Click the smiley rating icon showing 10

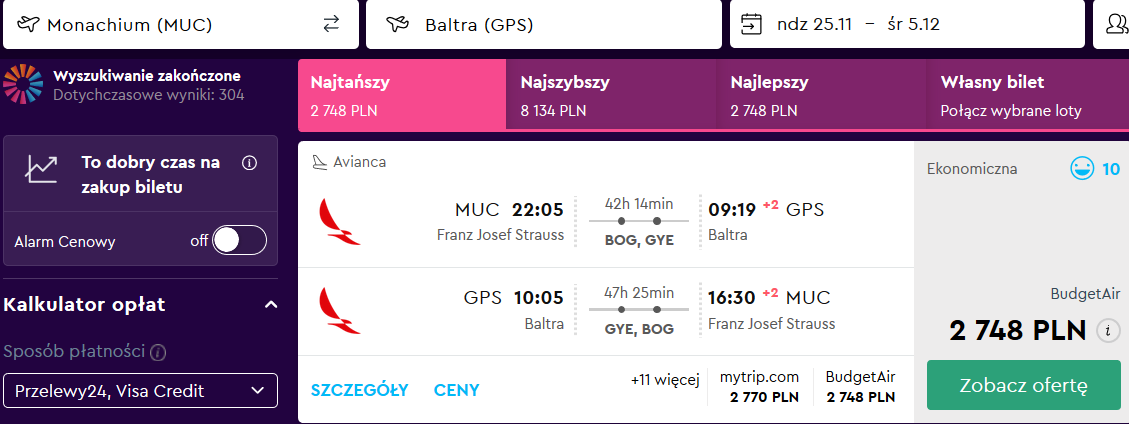tap(1082, 169)
